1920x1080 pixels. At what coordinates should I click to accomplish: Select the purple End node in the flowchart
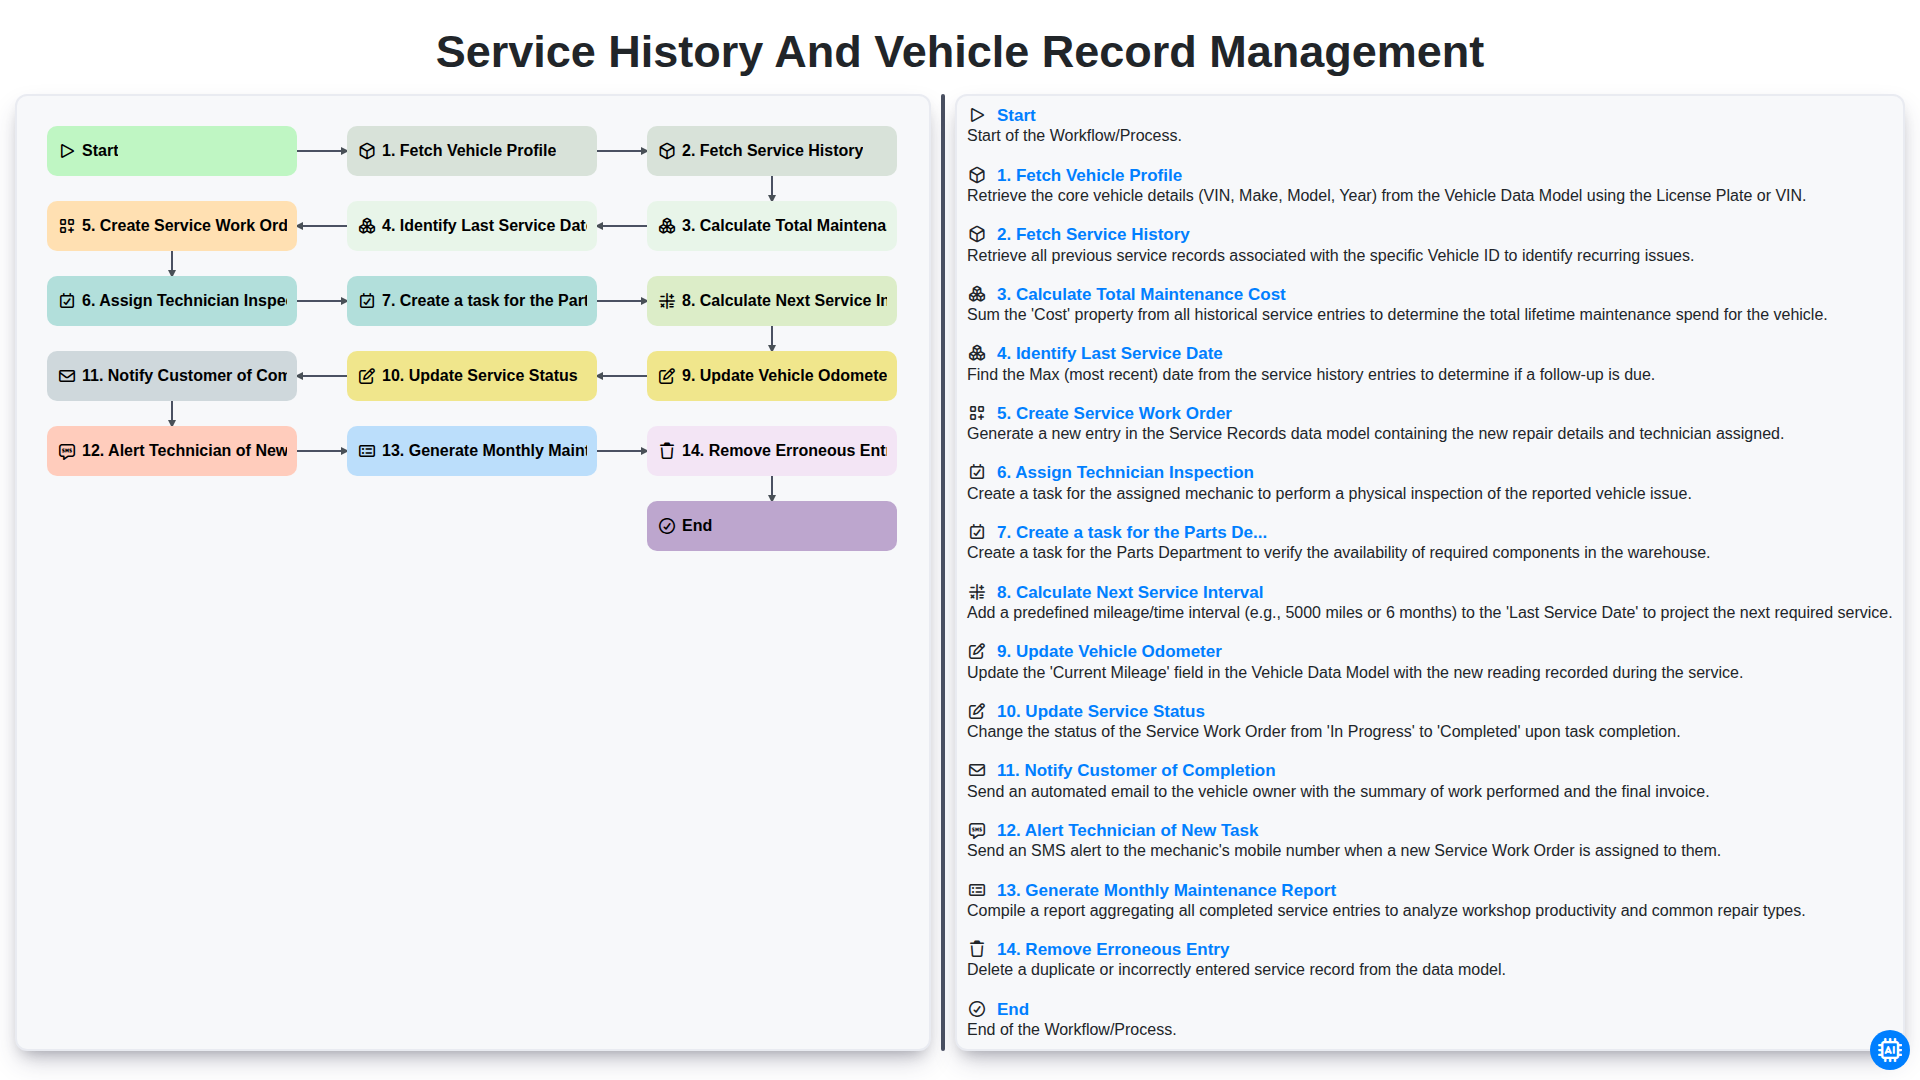coord(772,526)
